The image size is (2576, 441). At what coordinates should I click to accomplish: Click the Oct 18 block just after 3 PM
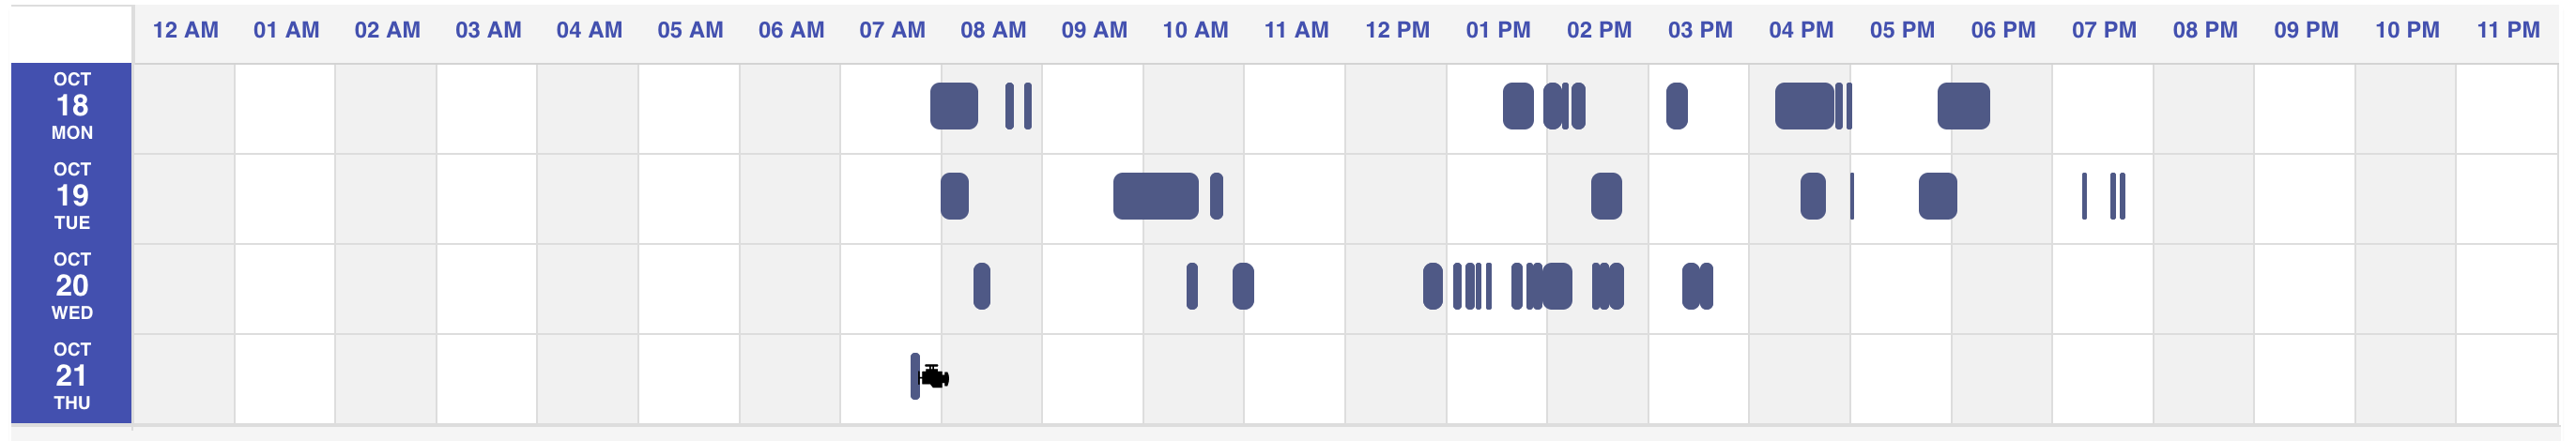pyautogui.click(x=1677, y=106)
